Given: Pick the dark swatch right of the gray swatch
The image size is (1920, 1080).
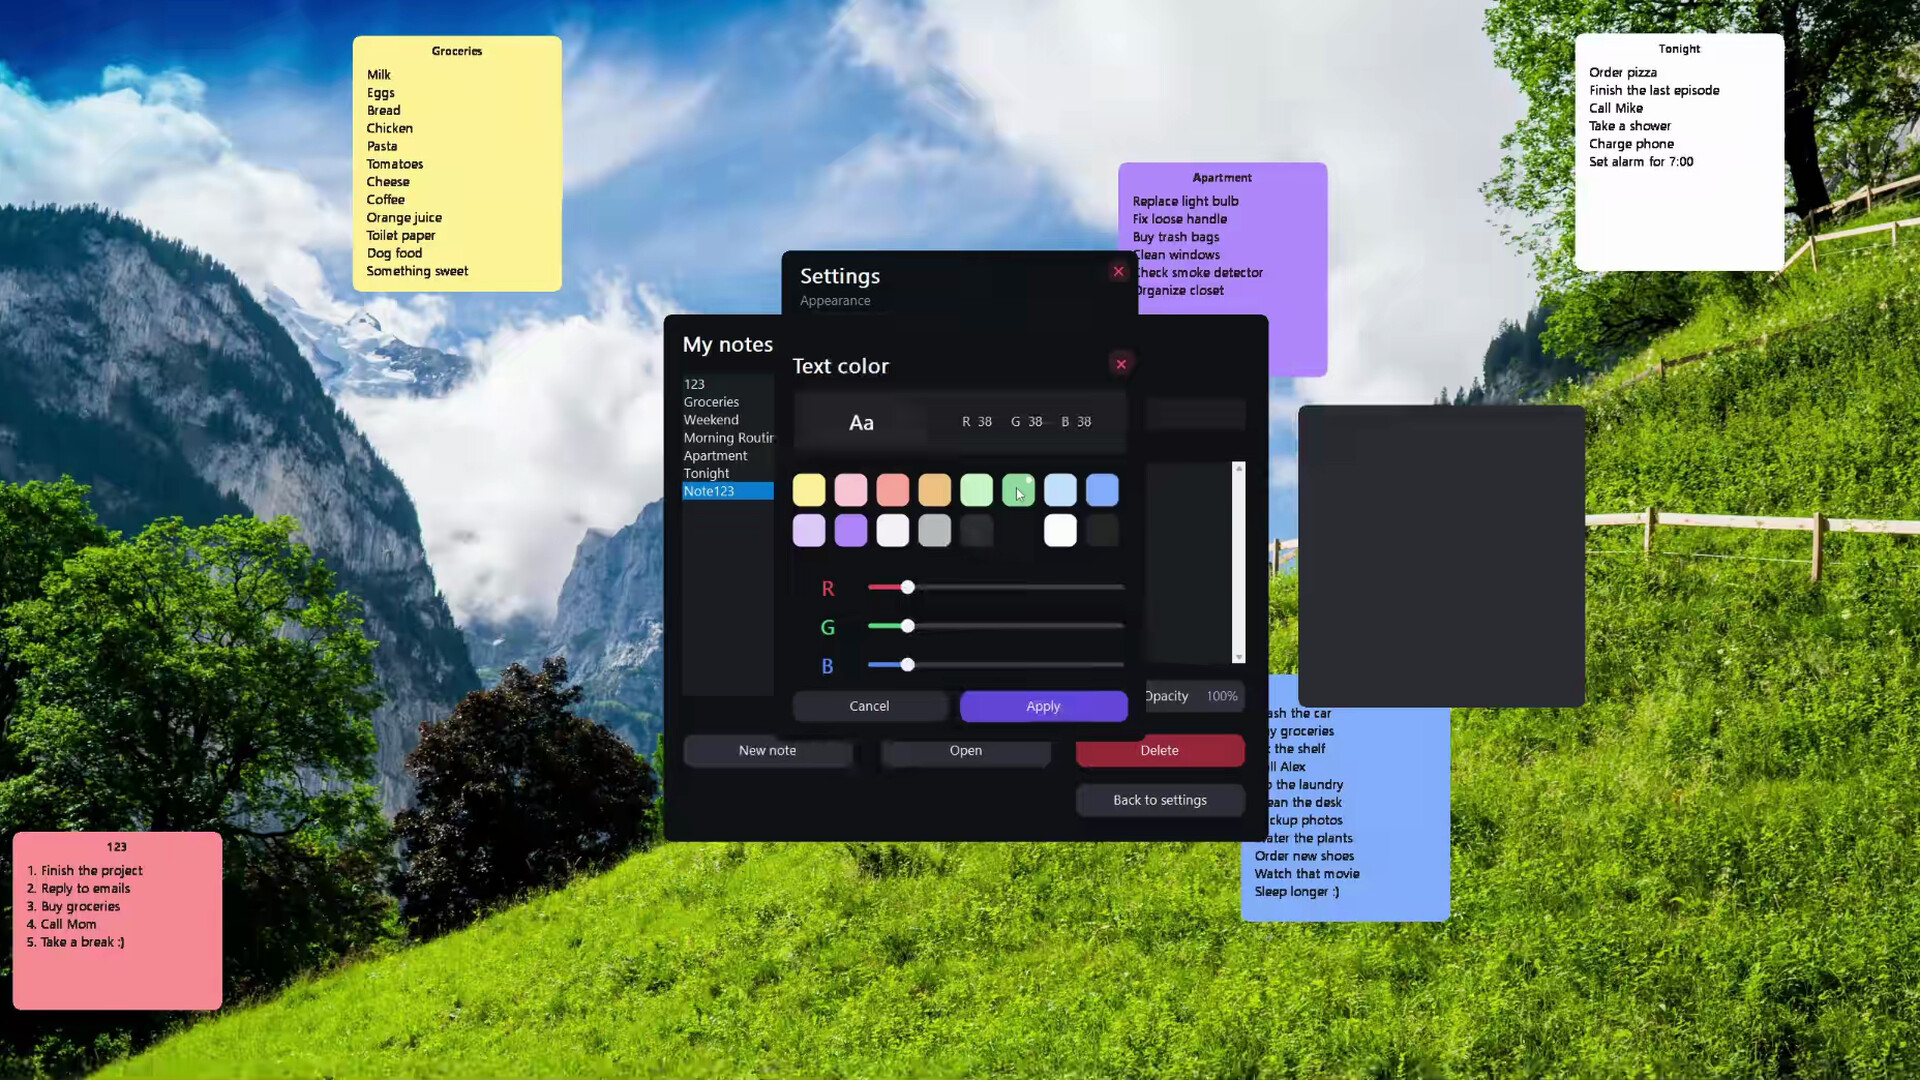Looking at the screenshot, I should [x=977, y=530].
